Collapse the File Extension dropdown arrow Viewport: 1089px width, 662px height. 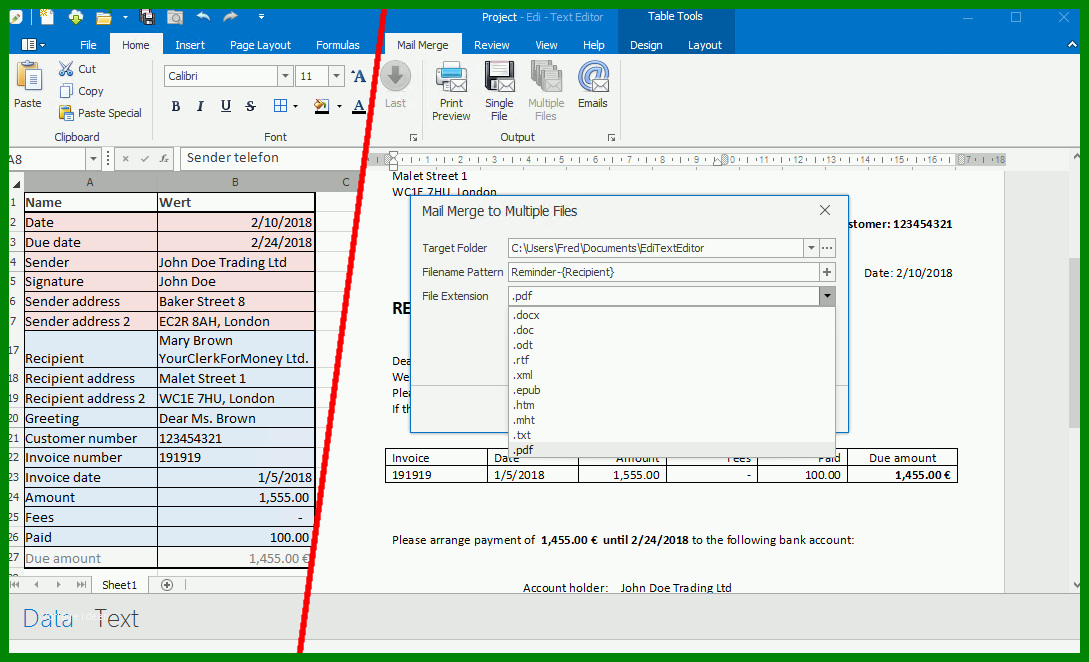tap(827, 296)
